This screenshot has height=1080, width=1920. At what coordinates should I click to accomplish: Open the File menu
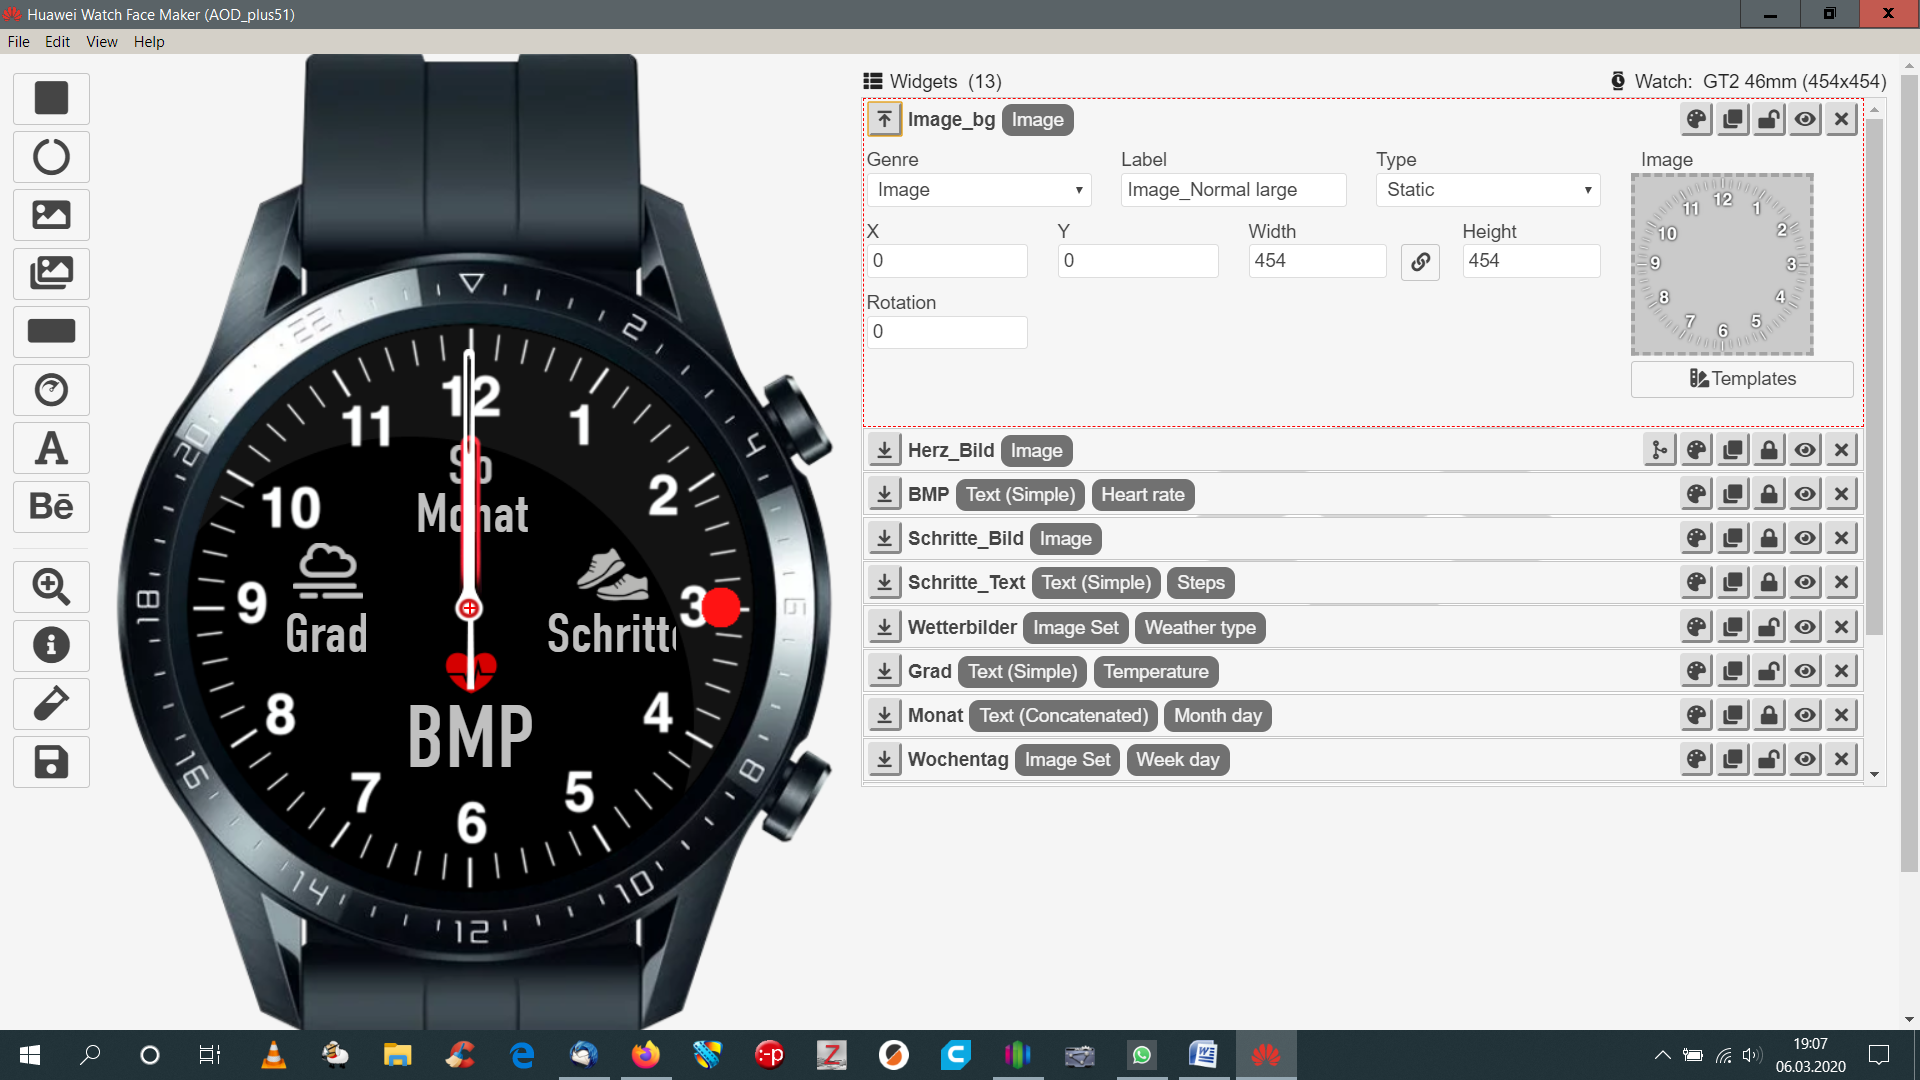[x=18, y=42]
